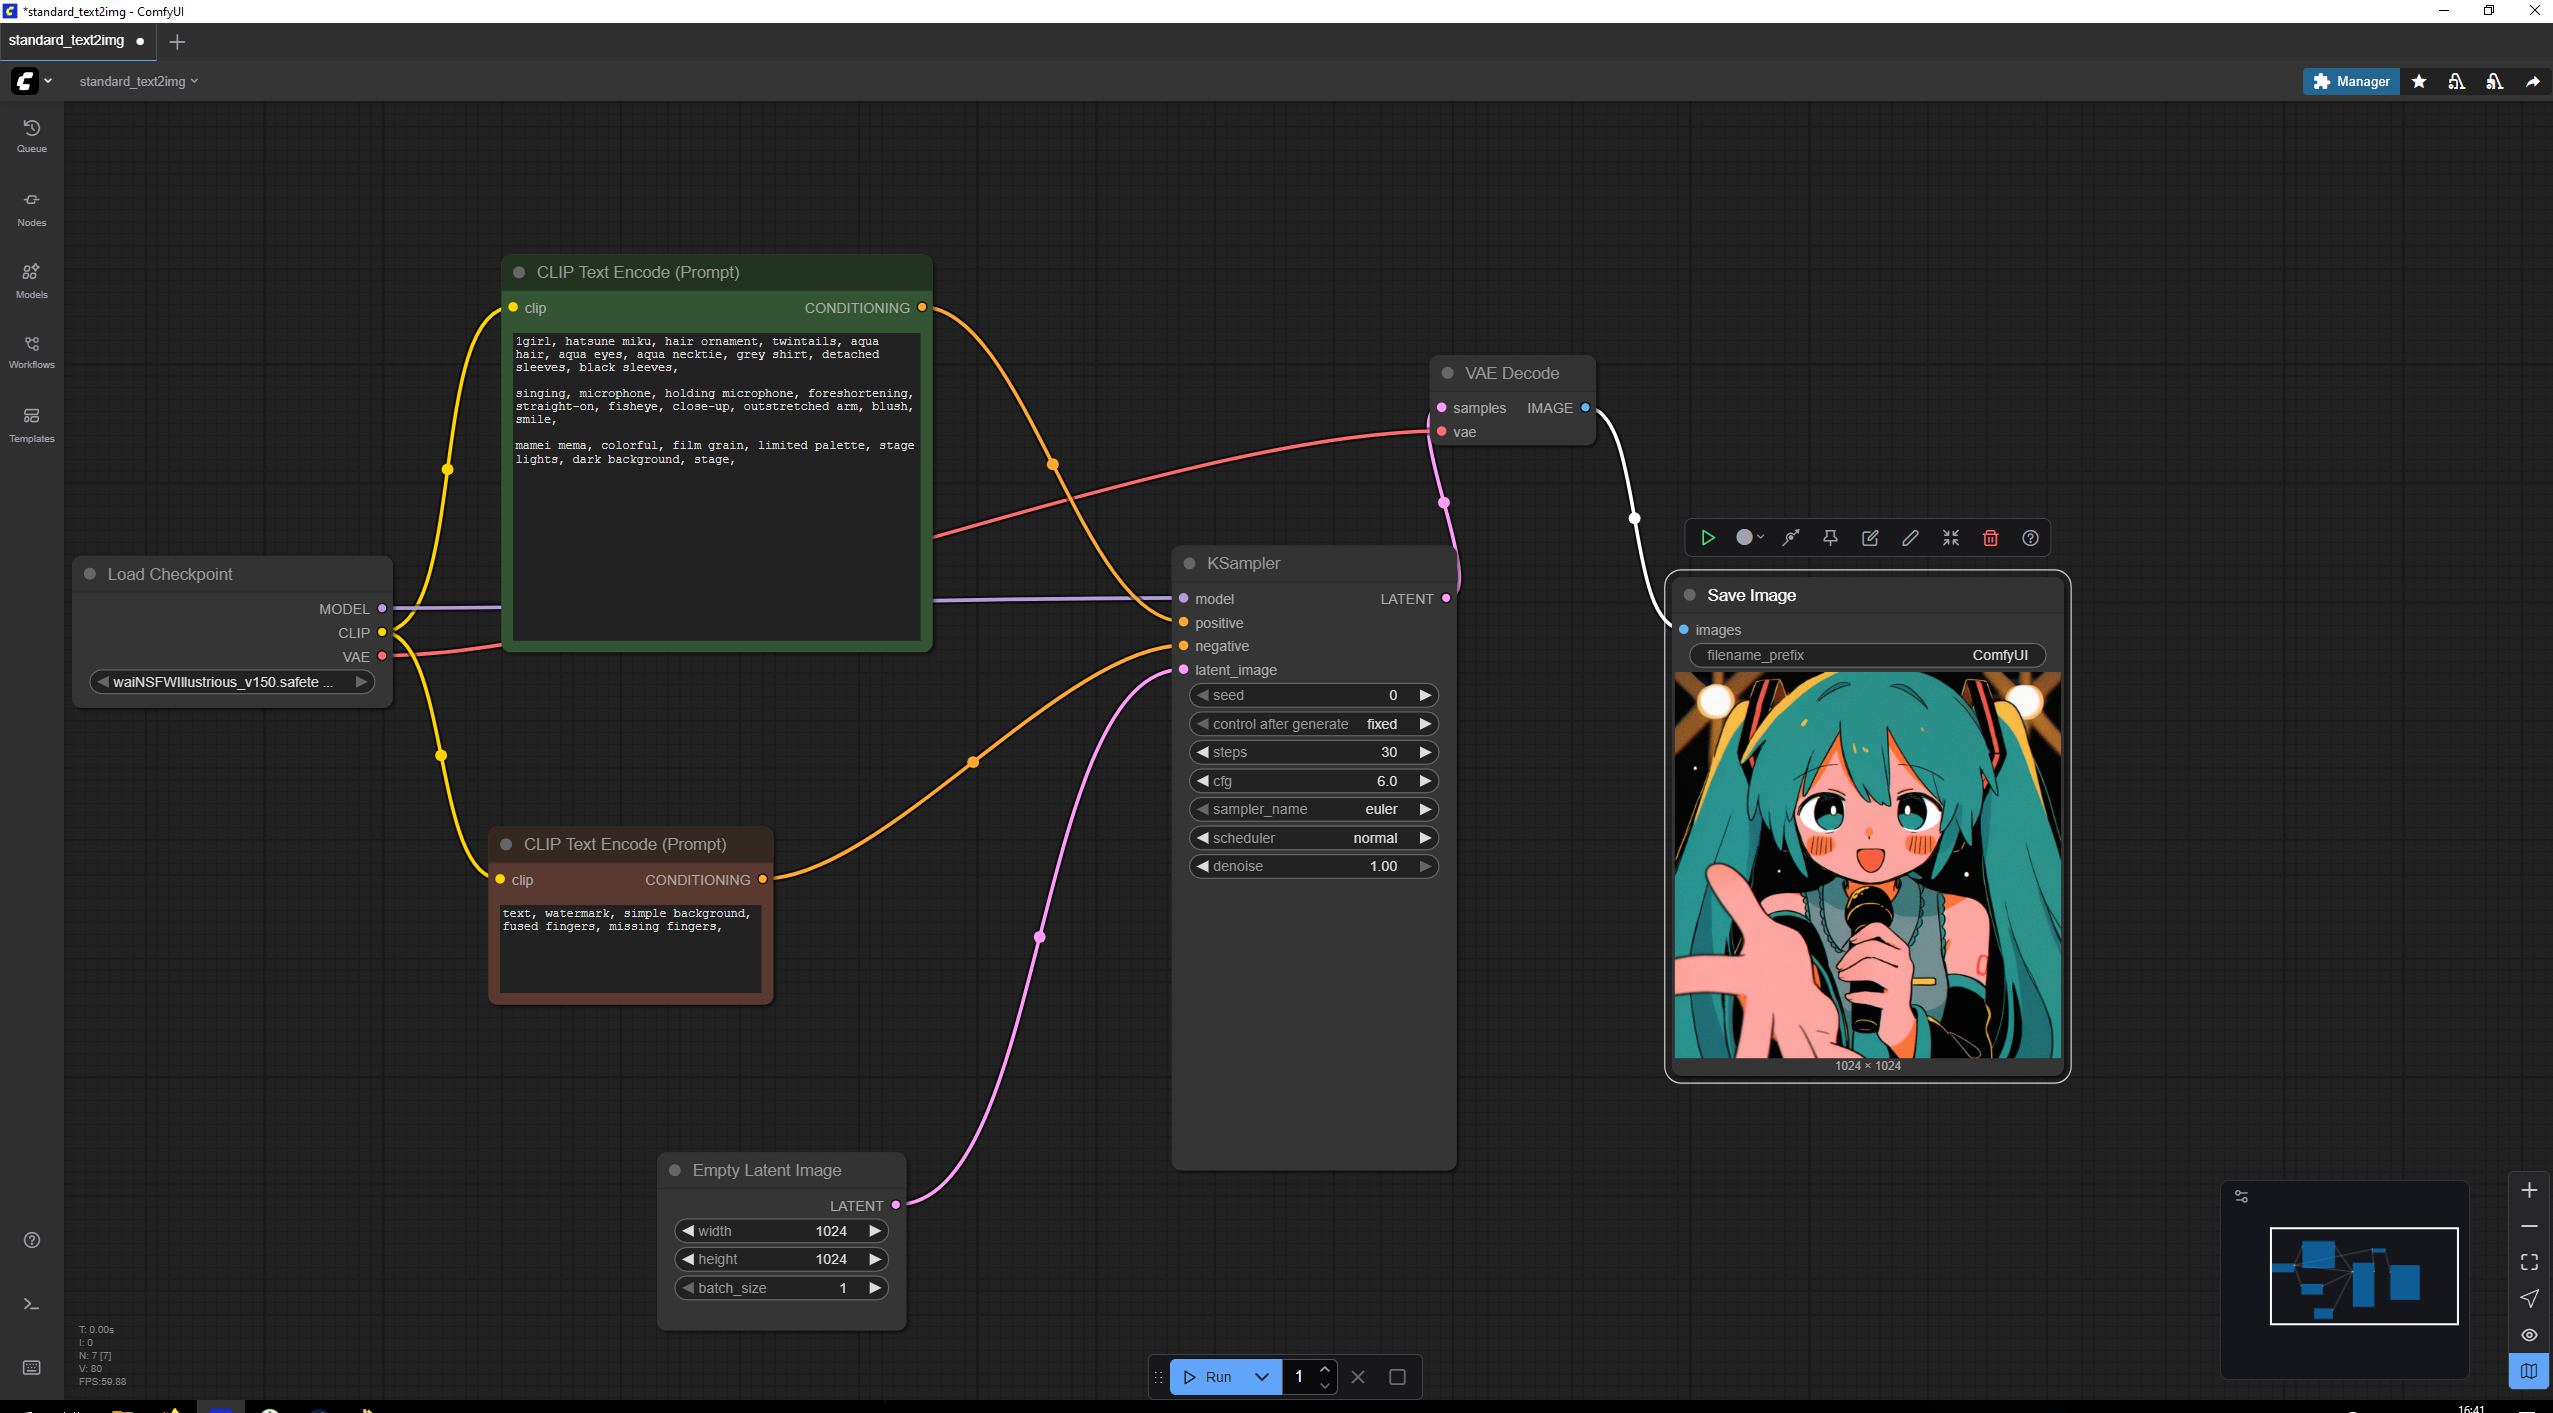Cancel current run with X button
2553x1413 pixels.
1358,1377
